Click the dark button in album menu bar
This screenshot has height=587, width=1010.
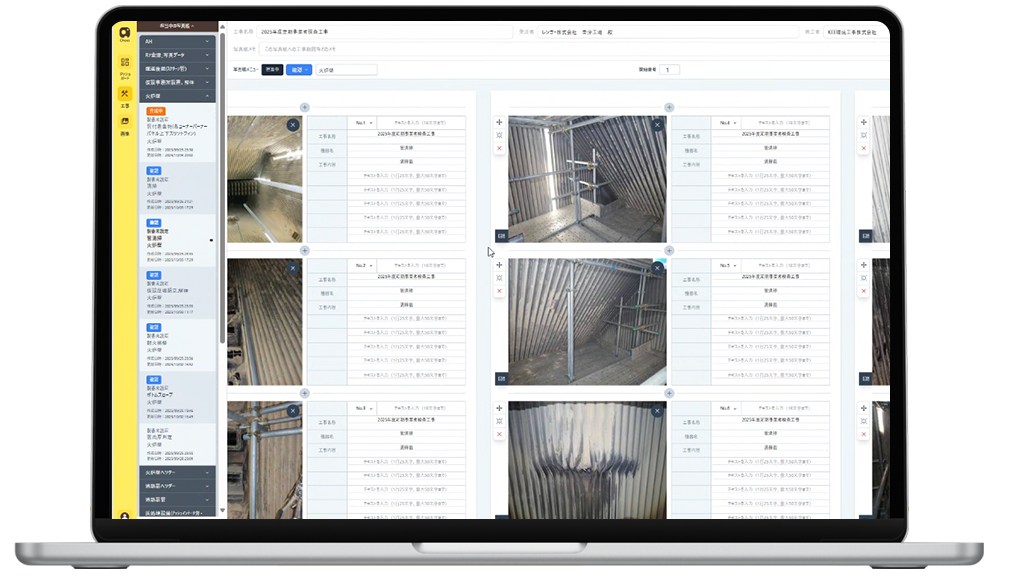point(272,70)
